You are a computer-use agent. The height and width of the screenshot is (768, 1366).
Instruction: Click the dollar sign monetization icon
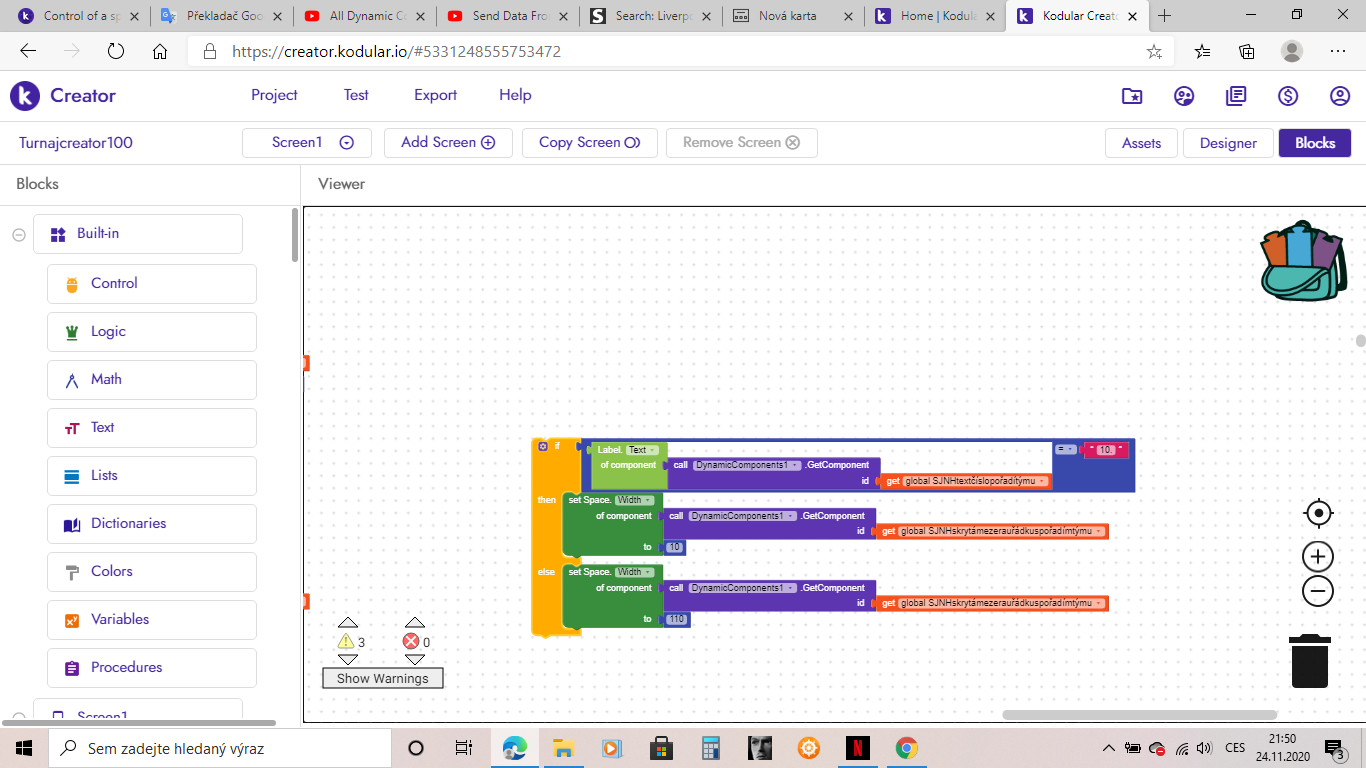[1288, 96]
